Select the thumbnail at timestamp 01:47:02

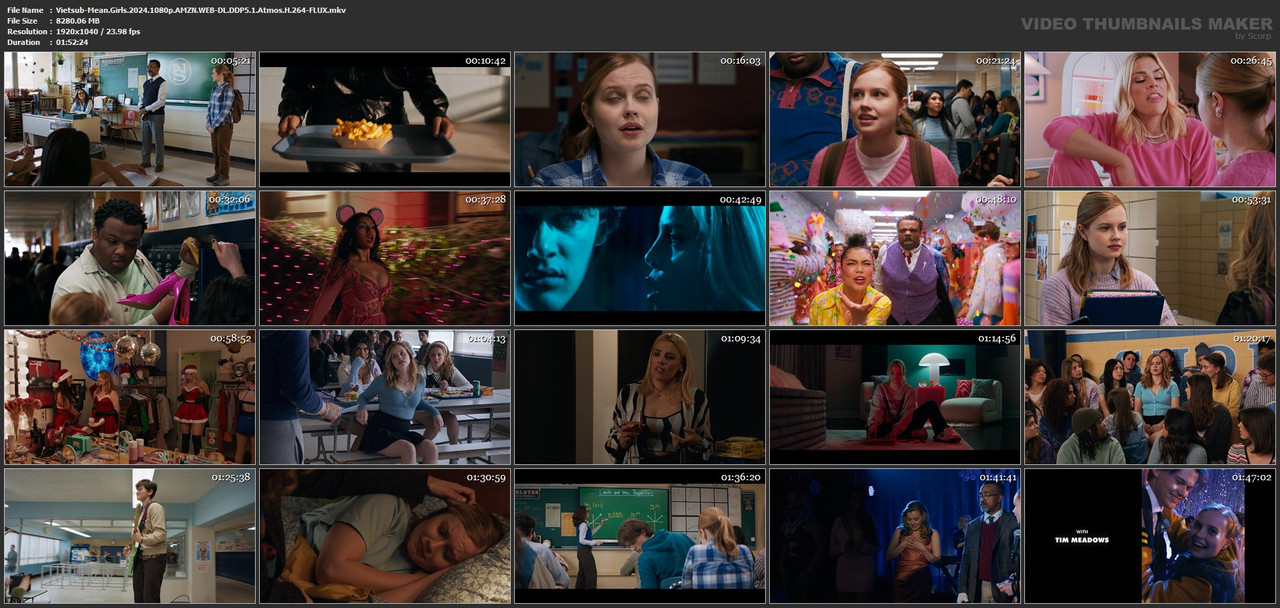pyautogui.click(x=1150, y=537)
